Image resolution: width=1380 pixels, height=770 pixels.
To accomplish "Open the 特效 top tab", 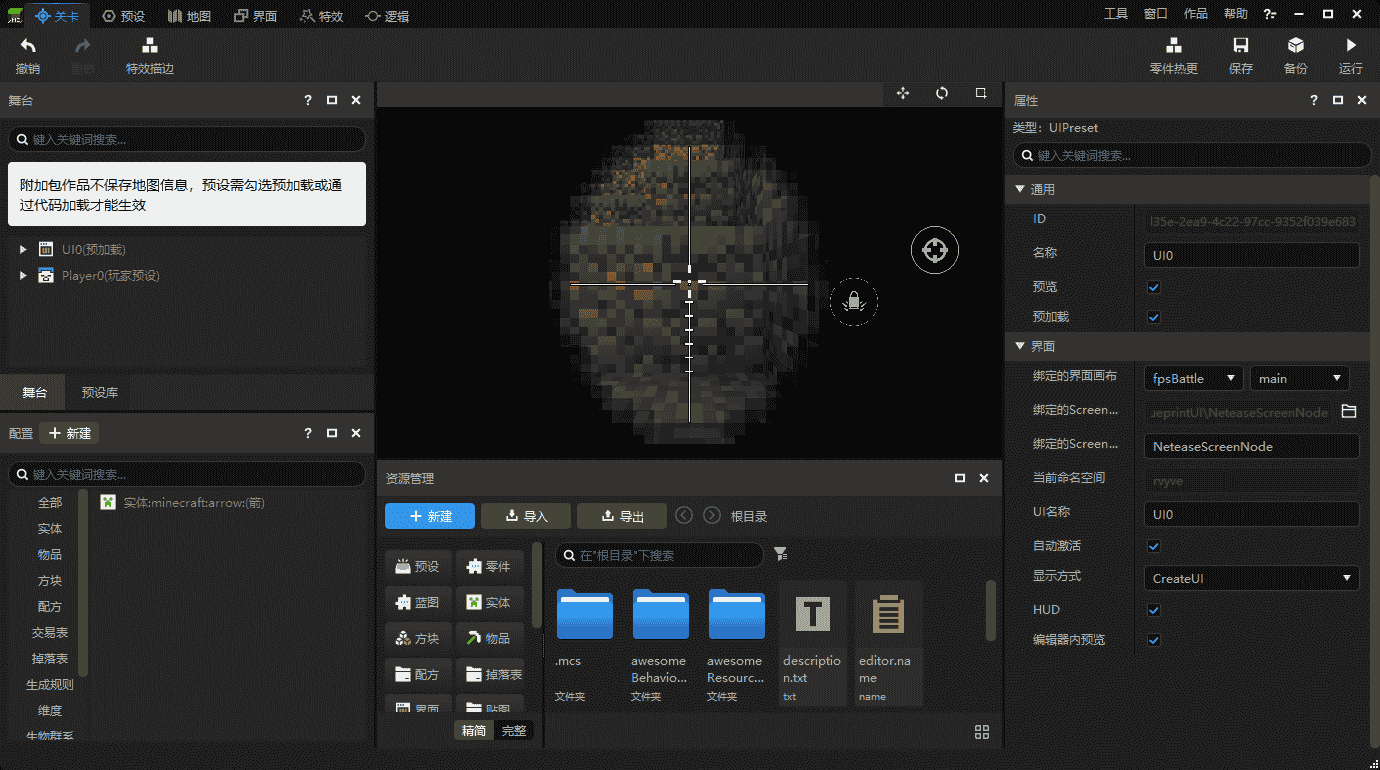I will (321, 16).
